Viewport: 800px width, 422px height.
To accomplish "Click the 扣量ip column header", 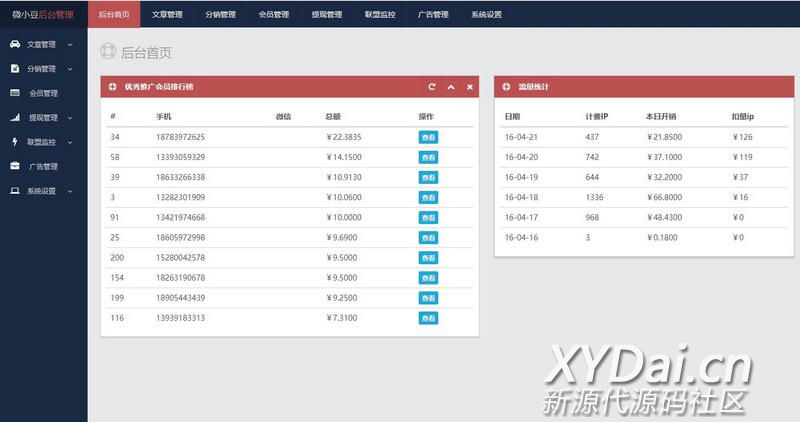I will click(742, 116).
